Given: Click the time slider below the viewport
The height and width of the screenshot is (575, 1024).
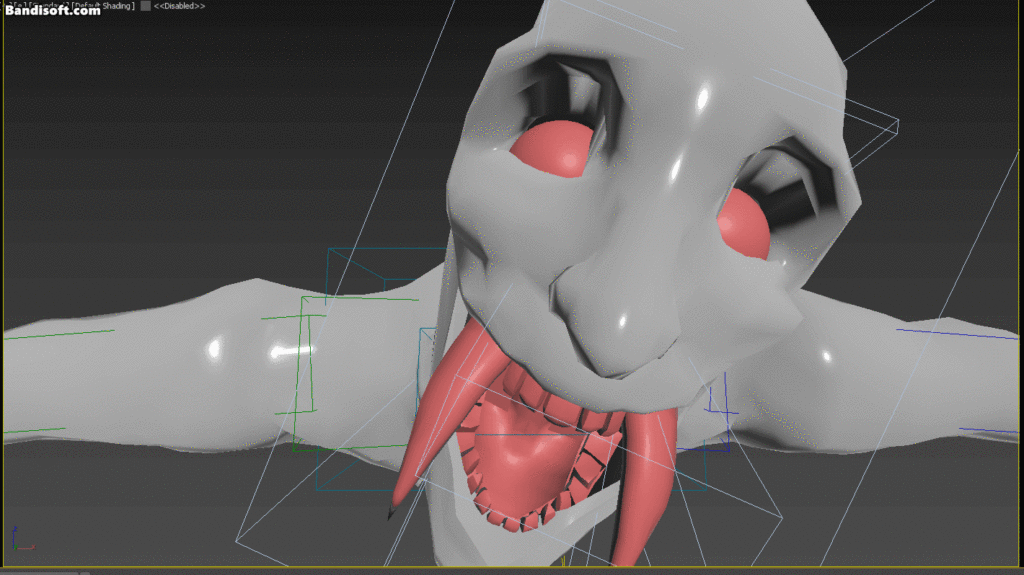Looking at the screenshot, I should point(512,571).
